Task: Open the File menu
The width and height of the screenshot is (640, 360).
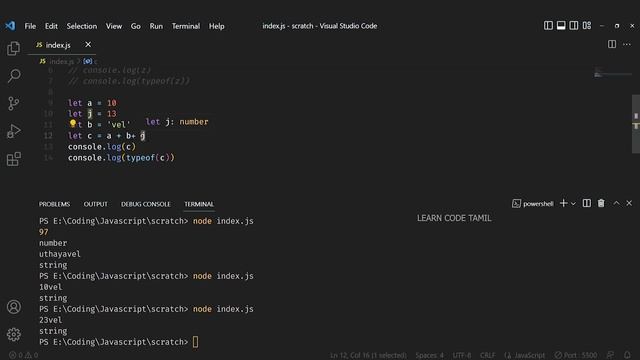Action: pyautogui.click(x=30, y=26)
